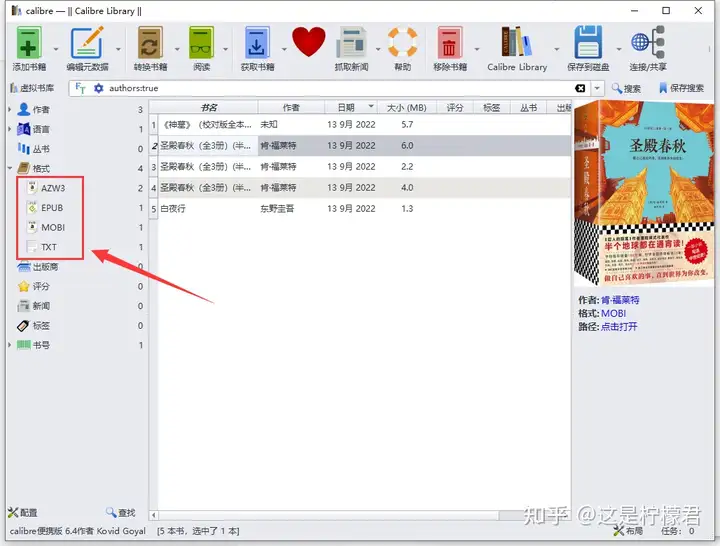This screenshot has width=720, height=546.
Task: Expand the Identifiers (书号) tree category
Action: pyautogui.click(x=10, y=345)
